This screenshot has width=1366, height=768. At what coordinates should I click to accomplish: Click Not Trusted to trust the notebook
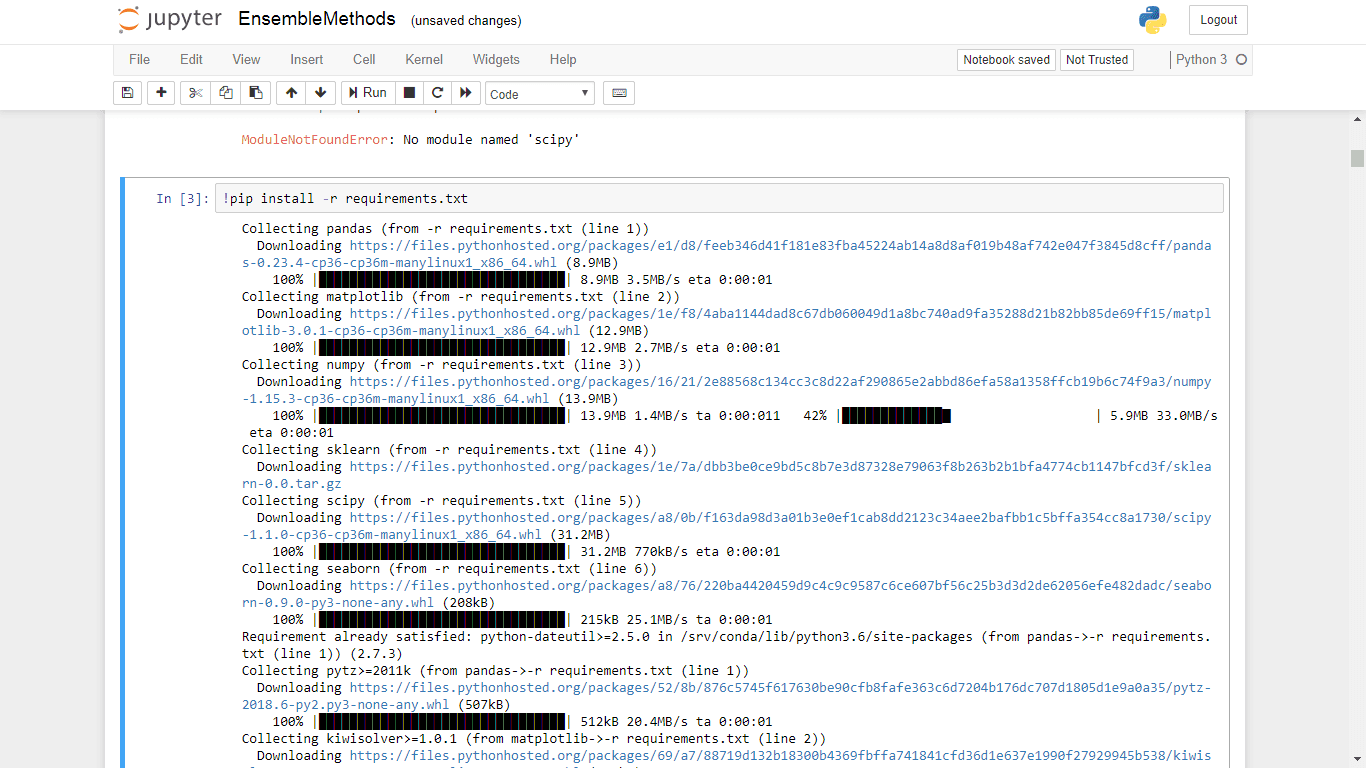[1096, 60]
